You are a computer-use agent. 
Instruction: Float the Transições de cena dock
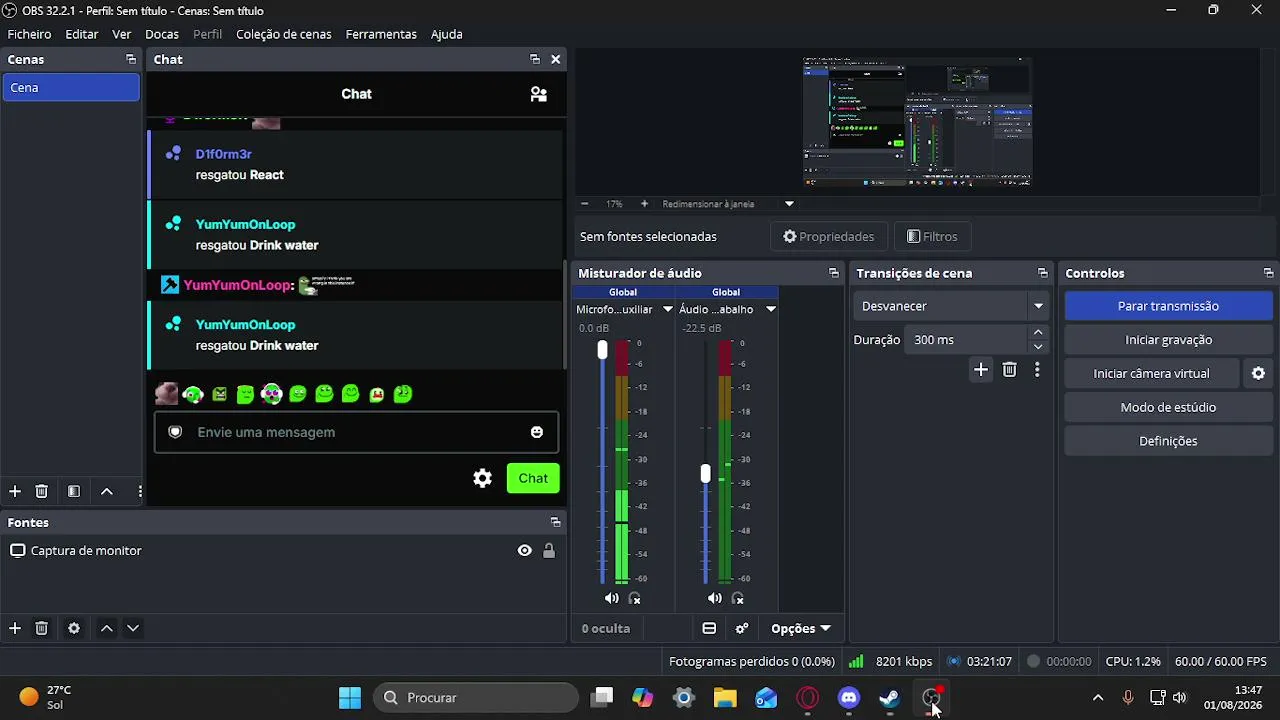(1043, 273)
